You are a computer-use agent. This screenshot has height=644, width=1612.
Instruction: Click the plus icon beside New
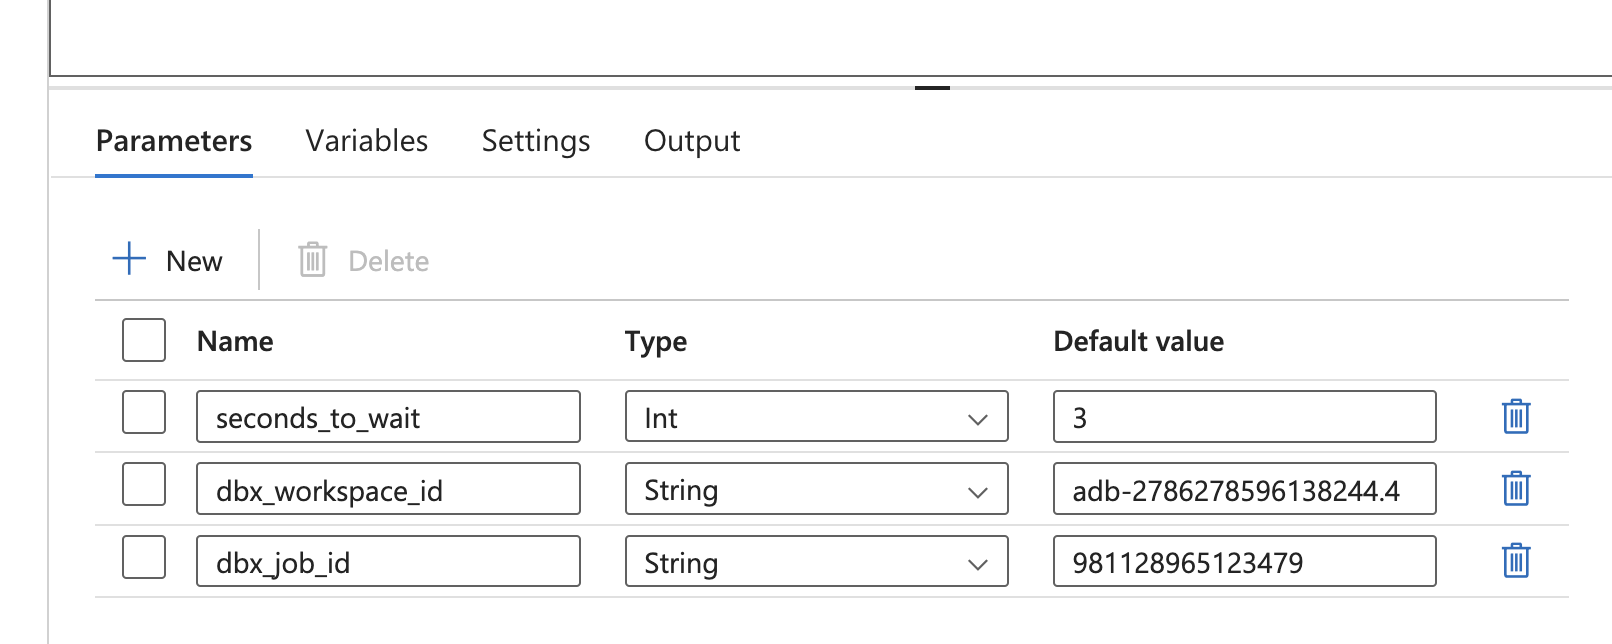[x=129, y=259]
